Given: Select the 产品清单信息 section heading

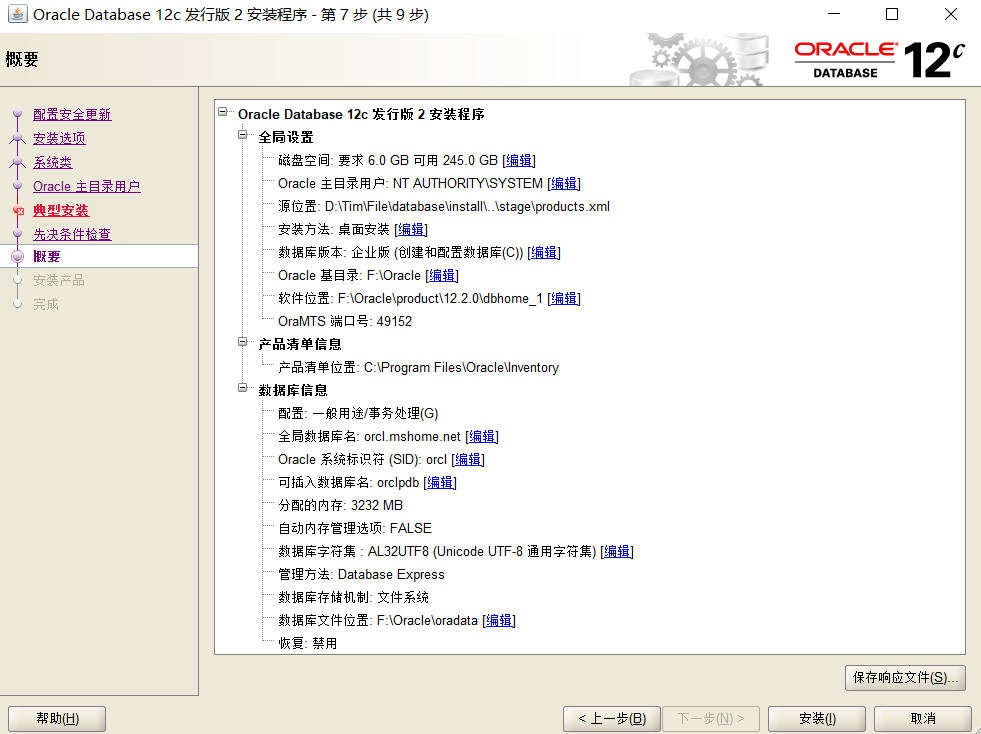Looking at the screenshot, I should click(300, 344).
